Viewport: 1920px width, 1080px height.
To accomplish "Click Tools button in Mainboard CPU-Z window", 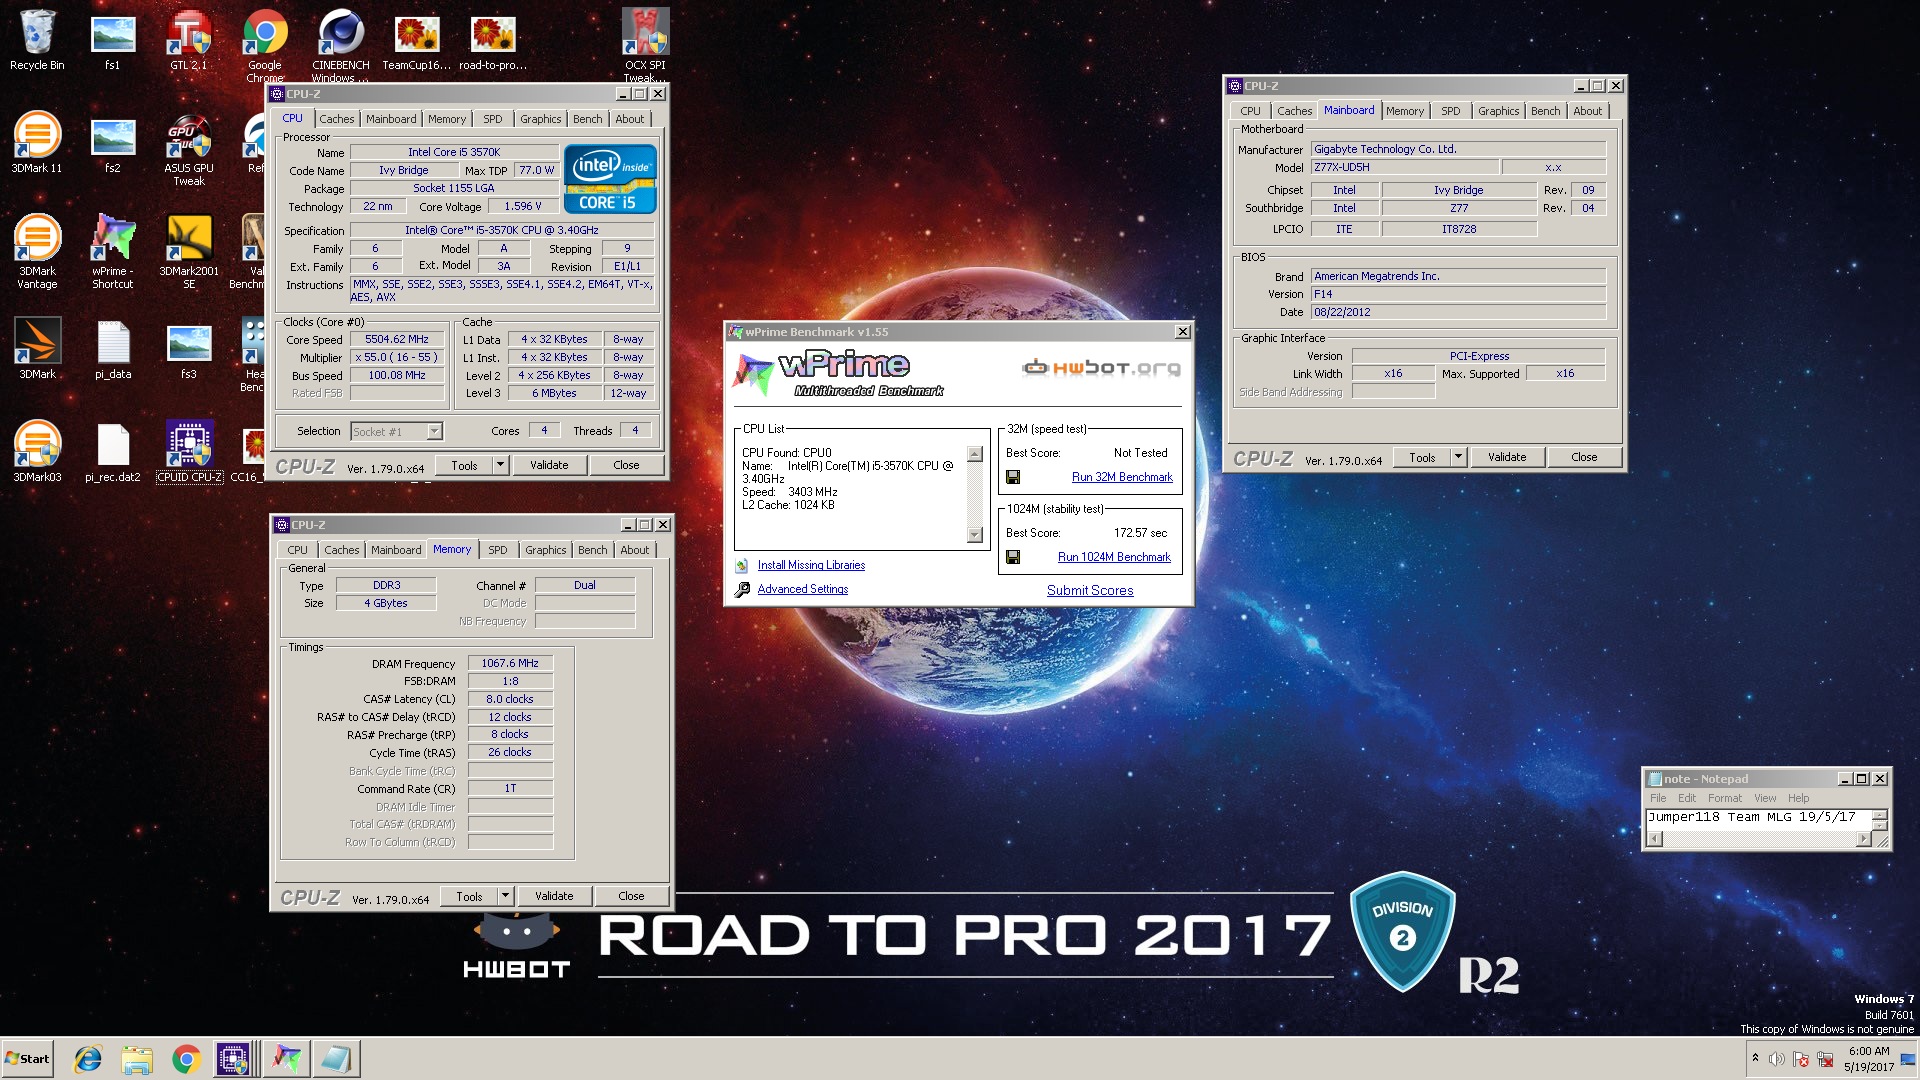I will 1422,457.
